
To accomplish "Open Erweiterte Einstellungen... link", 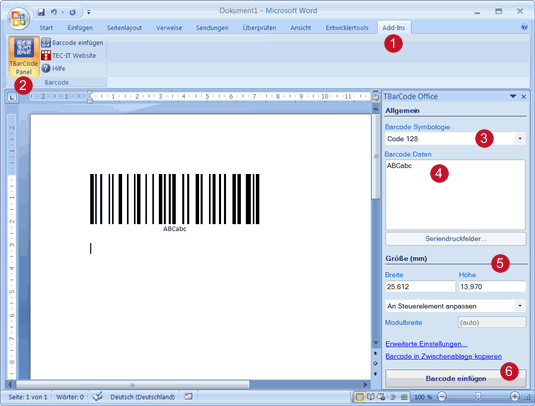I will [x=426, y=344].
